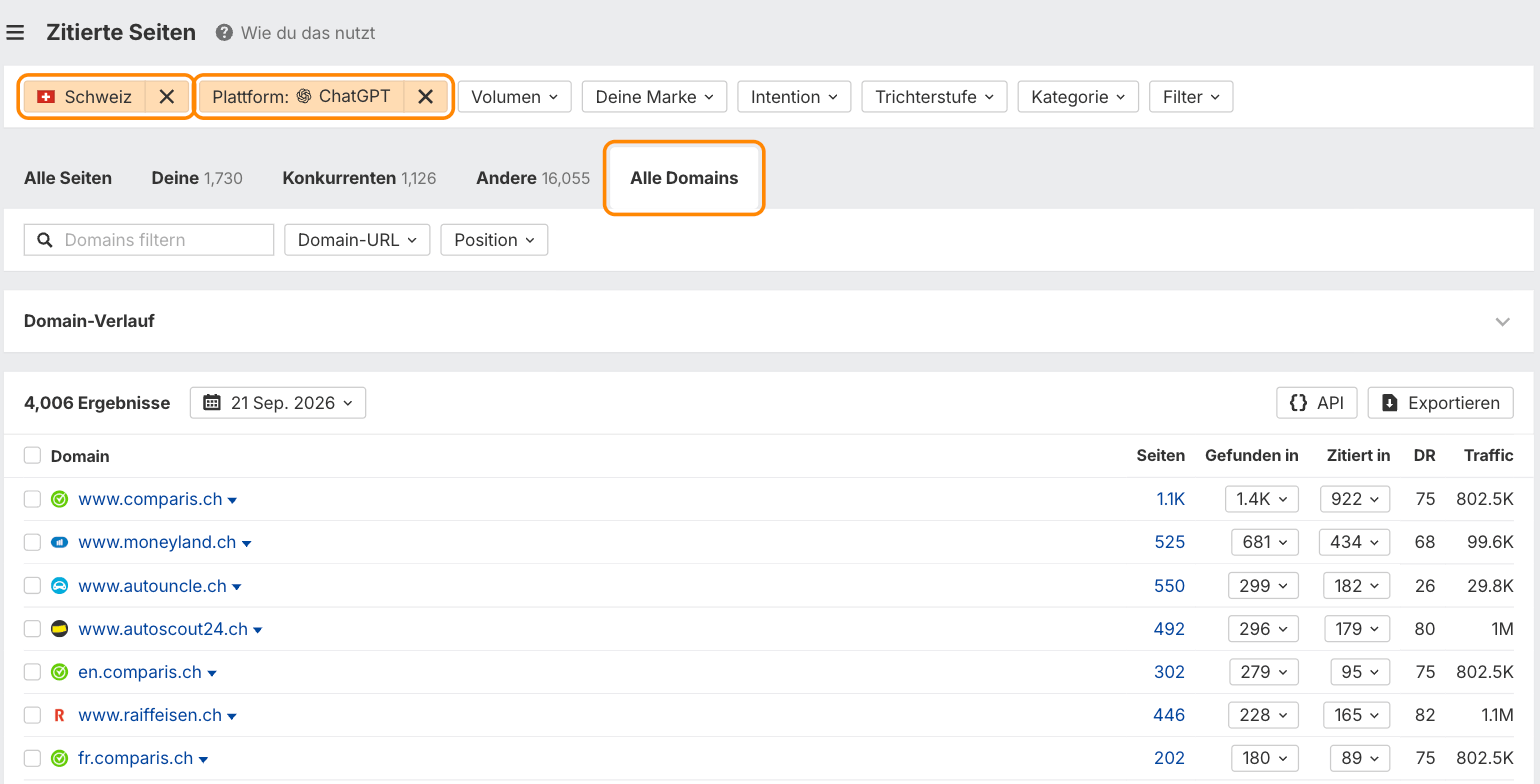
Task: Open the Konkurrenten tab
Action: [x=359, y=178]
